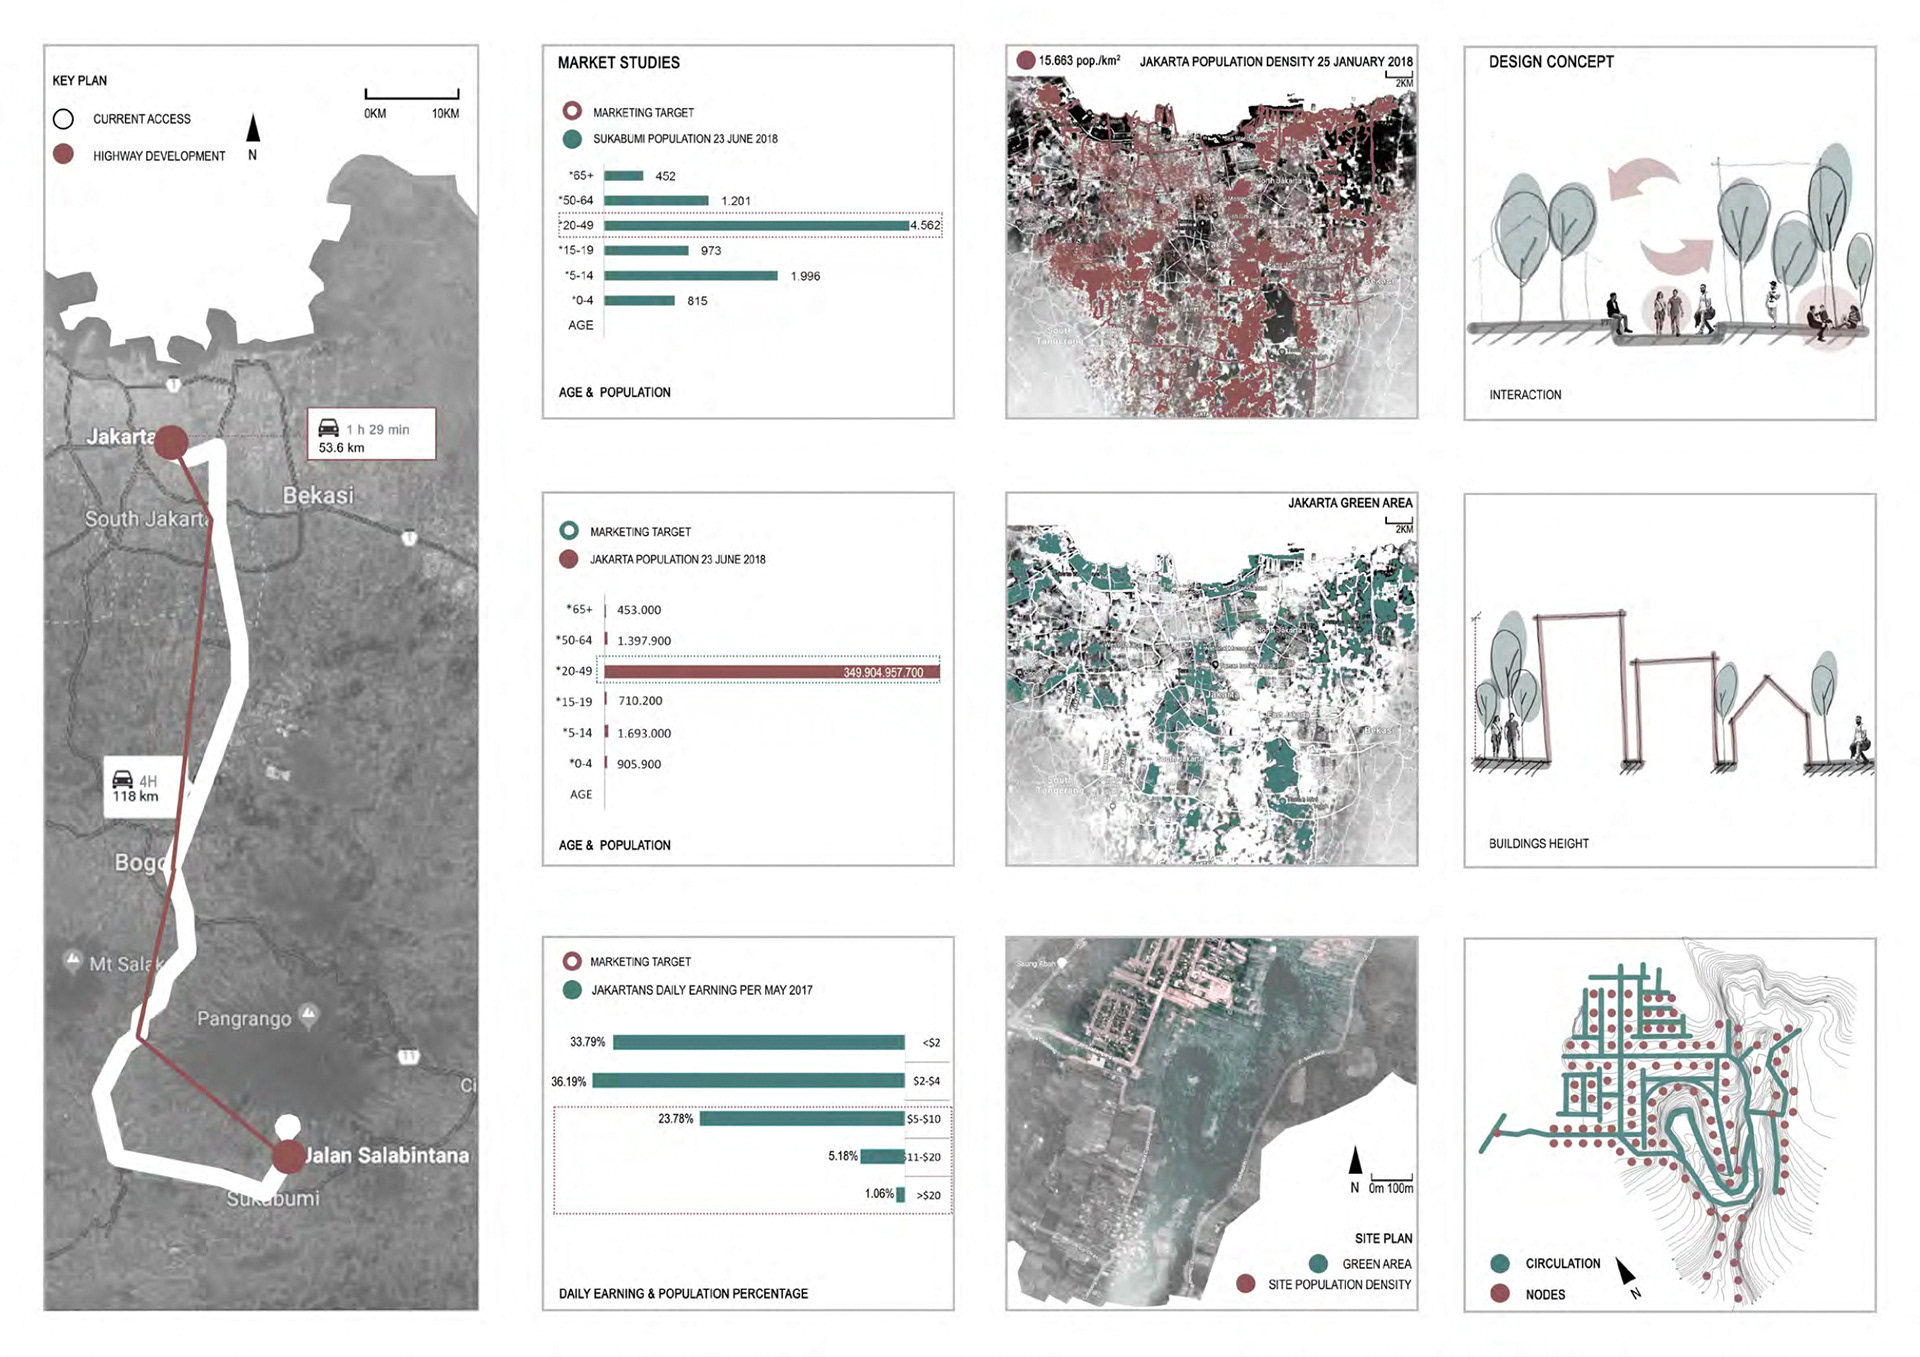Image resolution: width=1920 pixels, height=1357 pixels.
Task: Click the Marketing Target ring in the daily earning chart
Action: coord(572,961)
